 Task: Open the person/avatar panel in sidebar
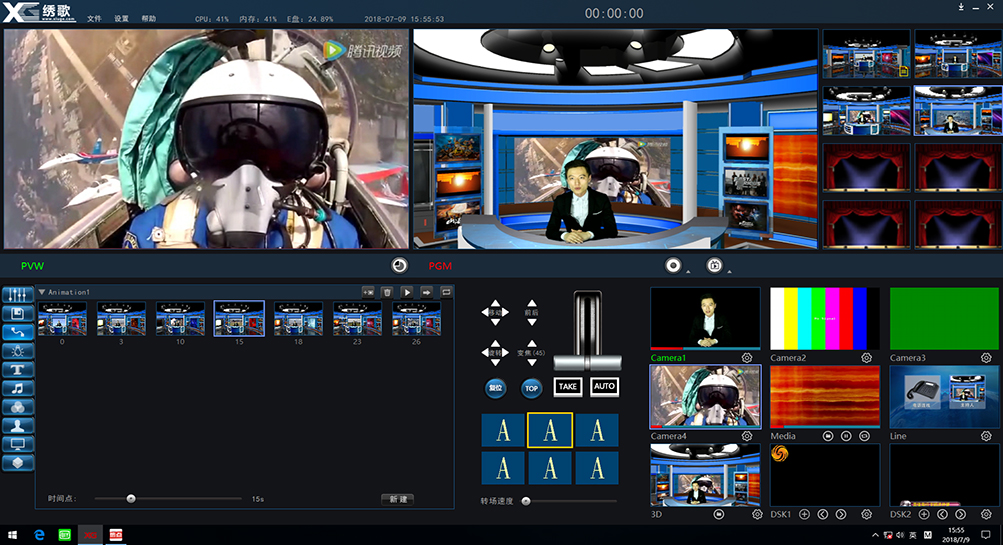point(17,425)
